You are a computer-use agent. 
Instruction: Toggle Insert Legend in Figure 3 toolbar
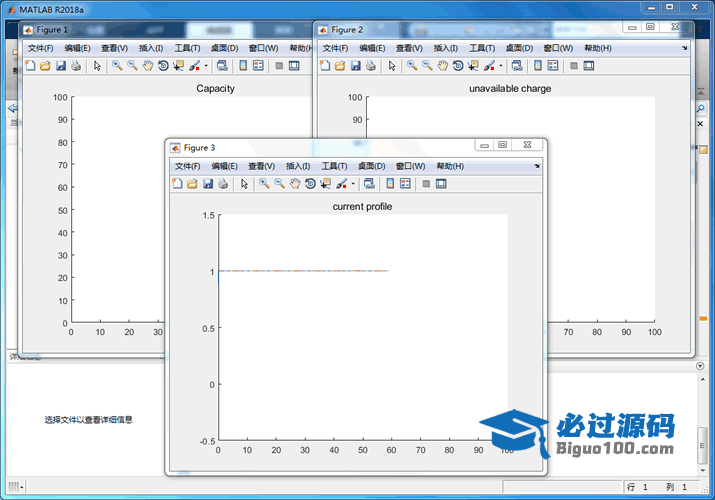[405, 184]
